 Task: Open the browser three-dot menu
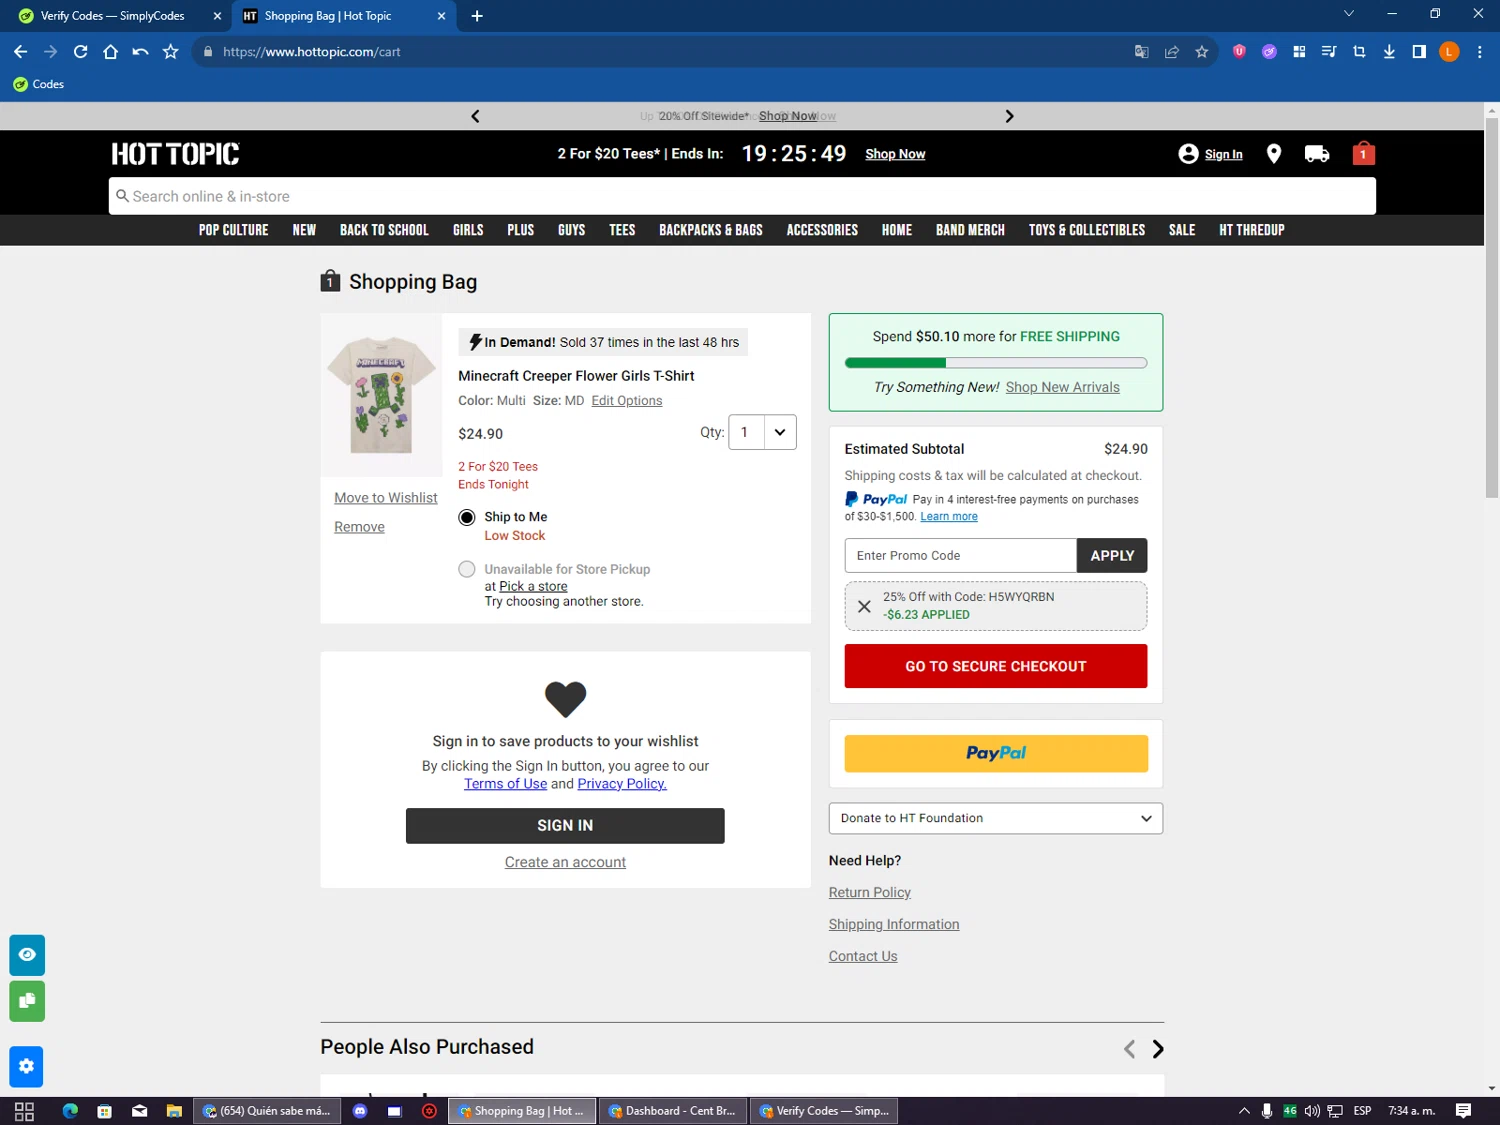(1480, 52)
